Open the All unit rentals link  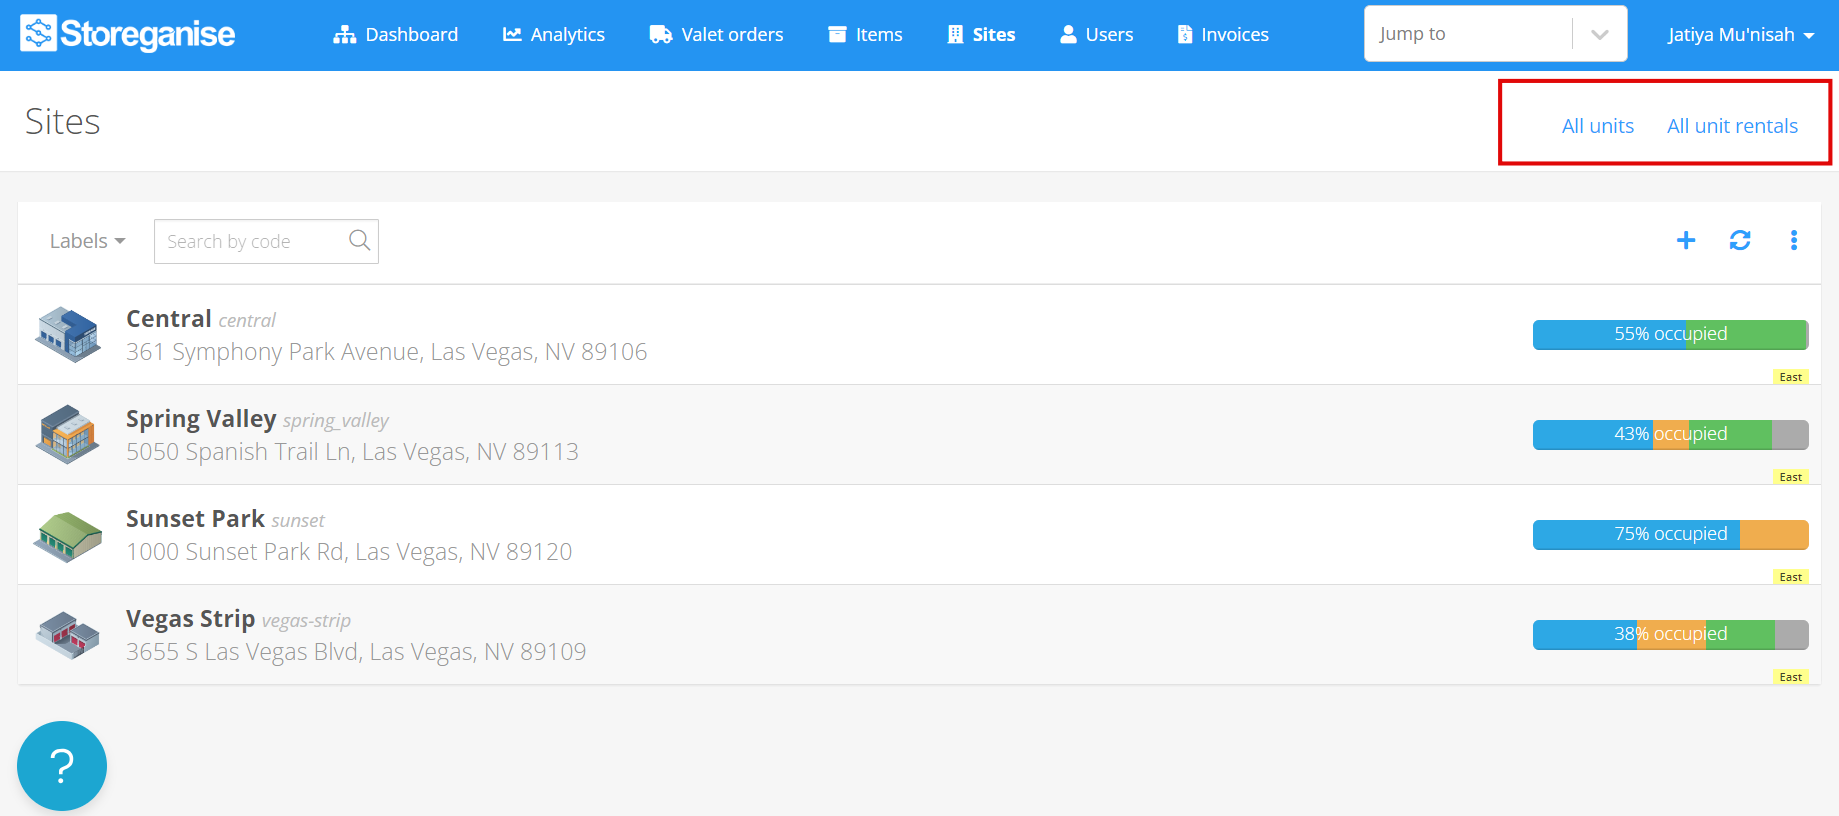[1732, 126]
